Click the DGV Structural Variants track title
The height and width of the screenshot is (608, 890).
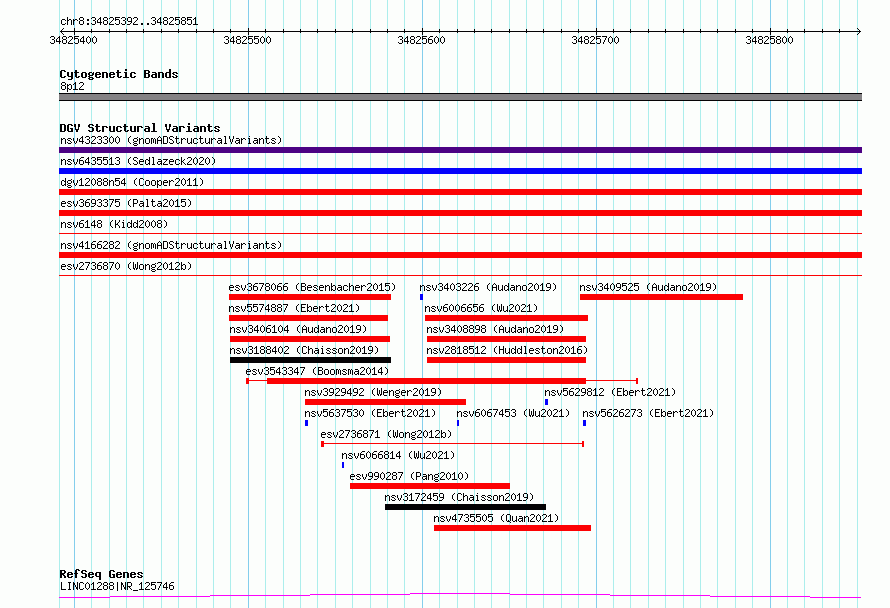(x=140, y=128)
